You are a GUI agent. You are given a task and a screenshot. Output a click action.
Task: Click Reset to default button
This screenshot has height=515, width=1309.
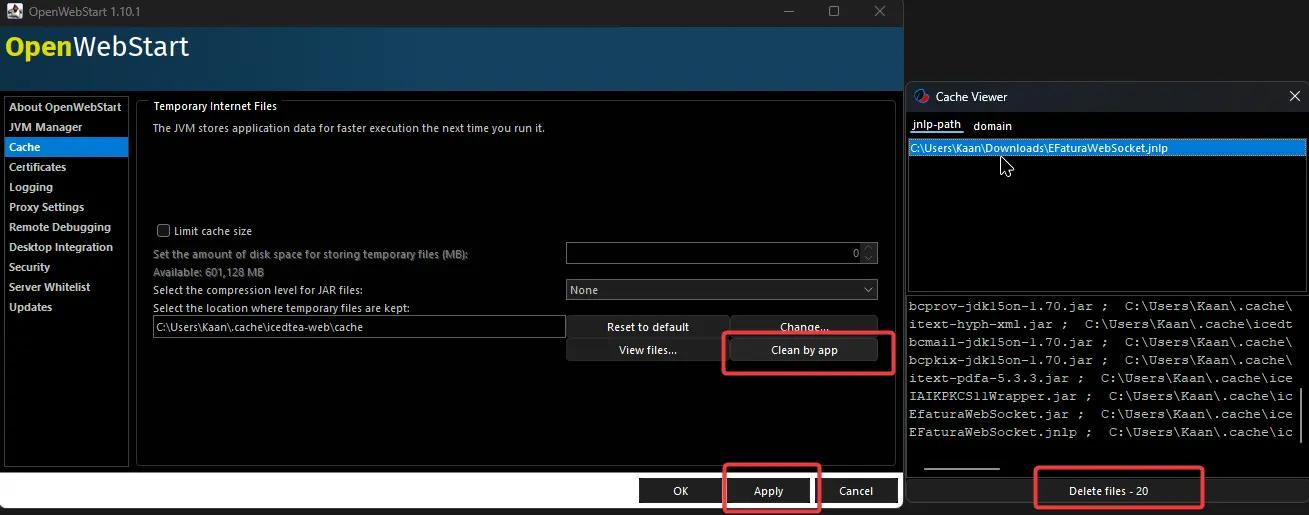648,327
